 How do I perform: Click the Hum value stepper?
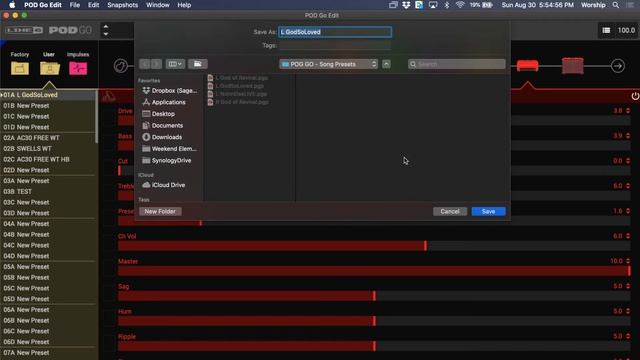pyautogui.click(x=628, y=311)
